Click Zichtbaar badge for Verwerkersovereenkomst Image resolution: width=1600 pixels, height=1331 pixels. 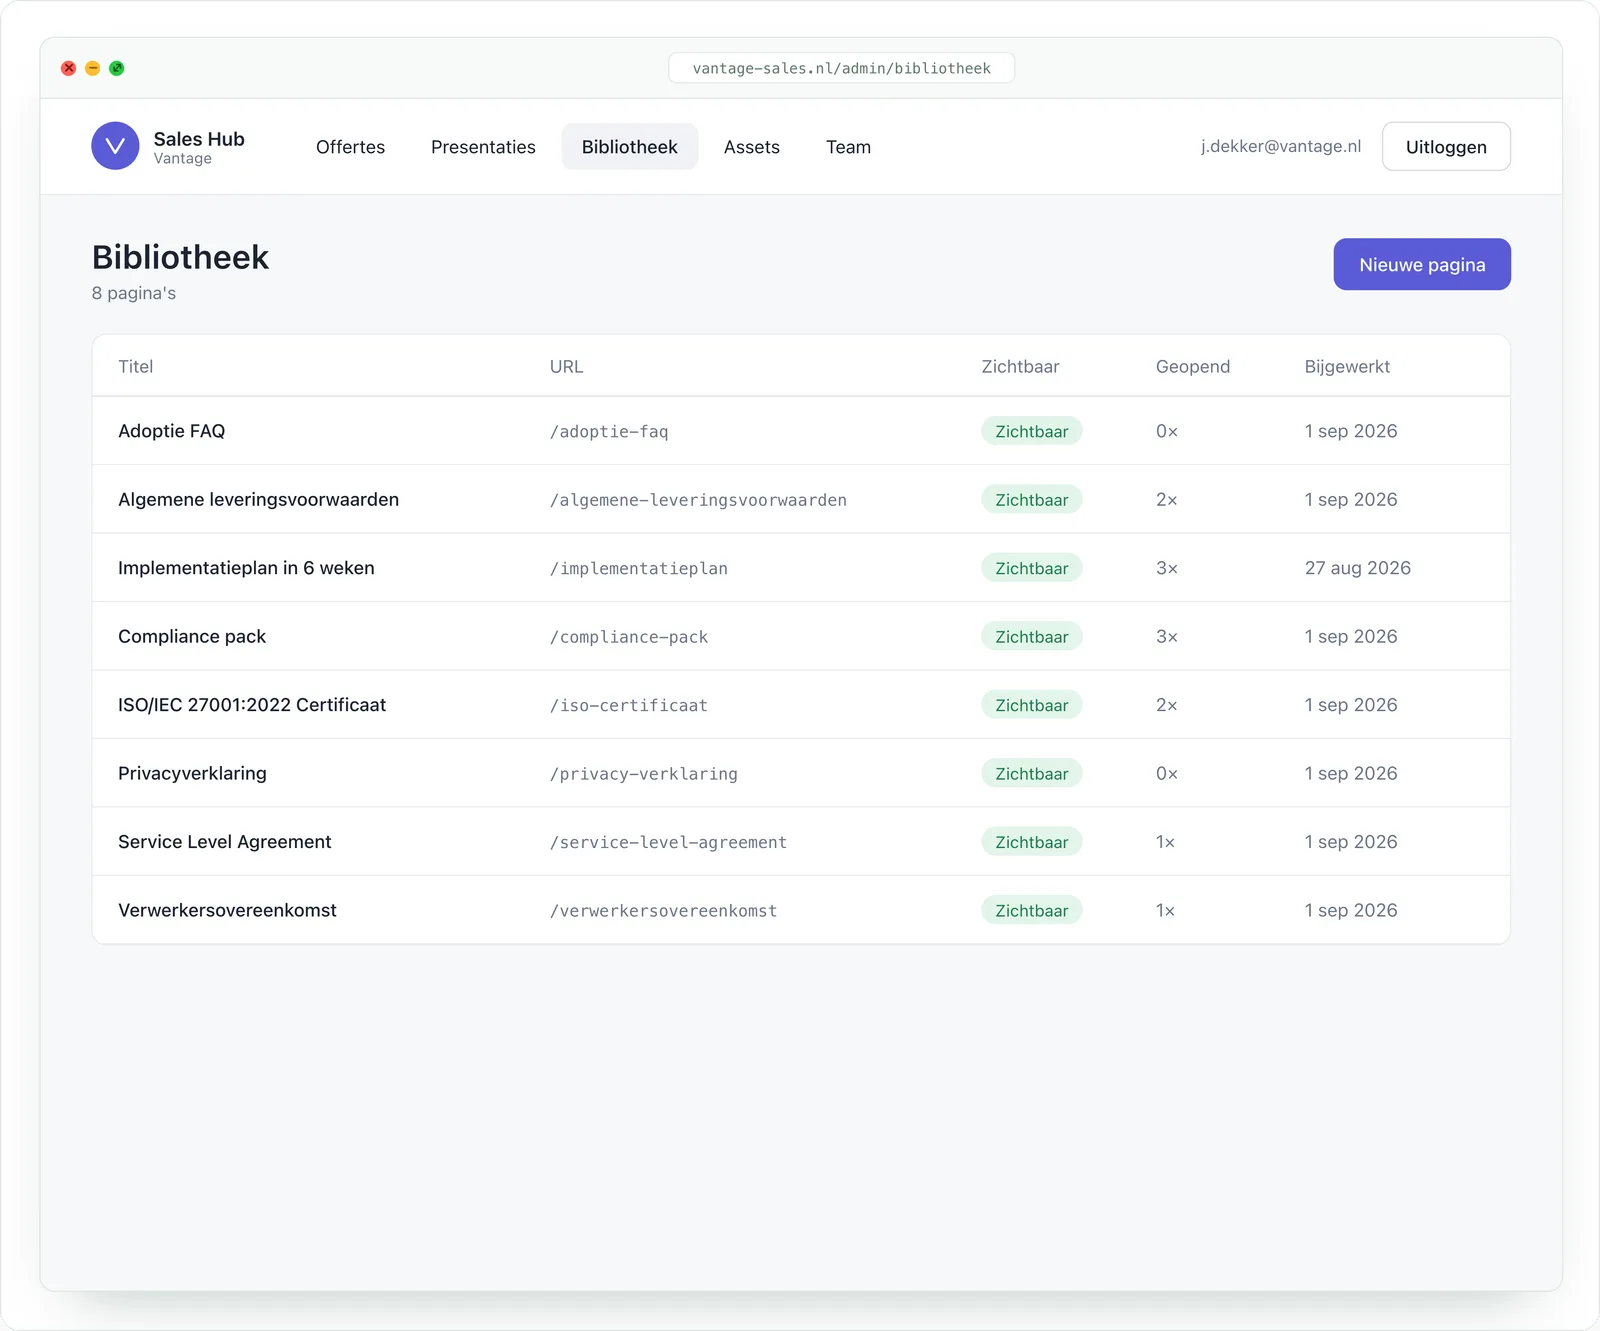click(x=1031, y=910)
